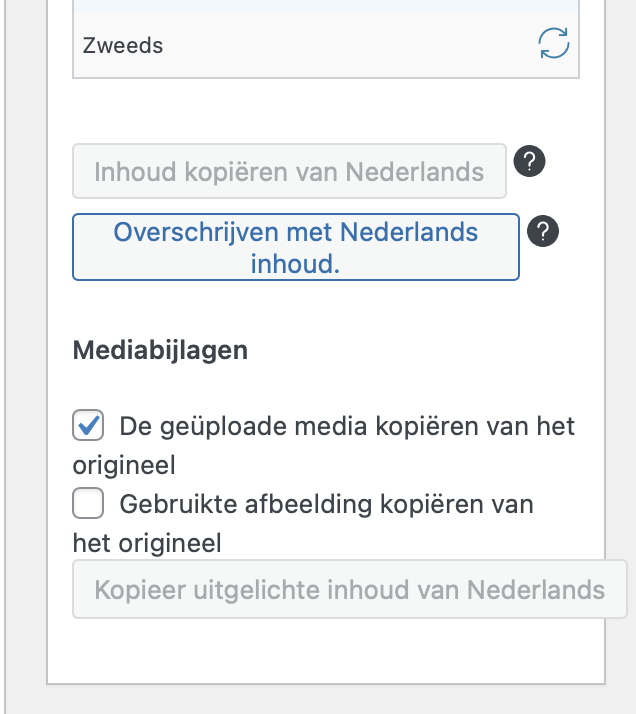Click label text Gebruikte afbeelding kopiëren van
Viewport: 636px width, 714px height.
[x=326, y=505]
